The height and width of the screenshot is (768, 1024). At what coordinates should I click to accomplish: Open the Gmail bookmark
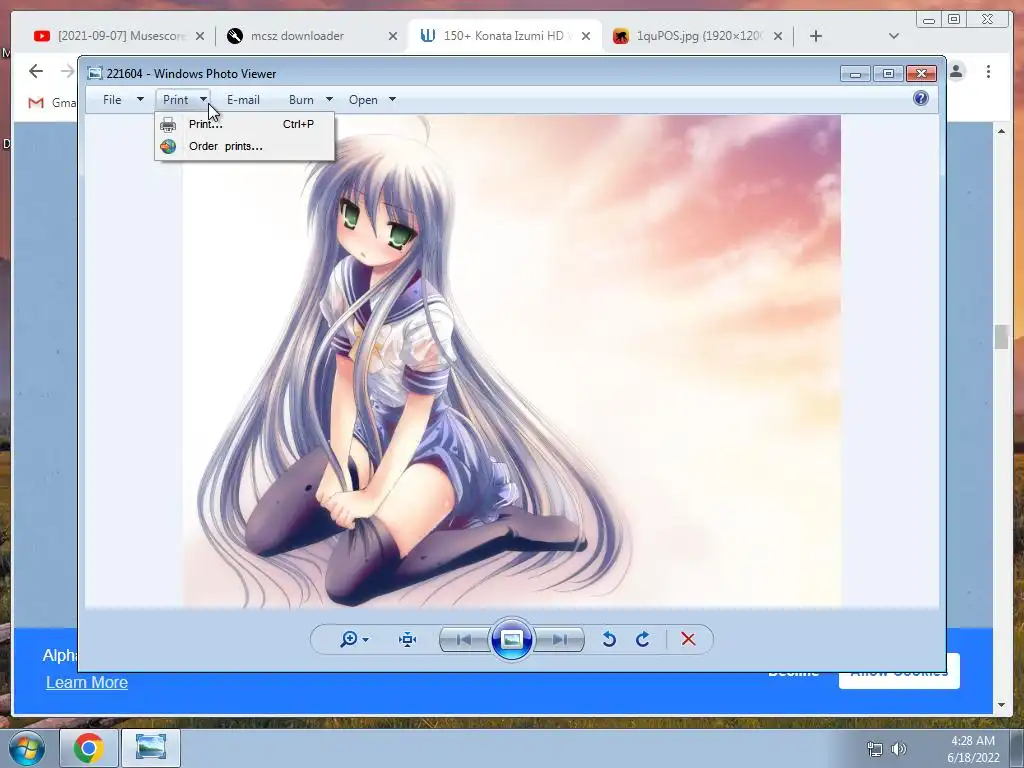(52, 103)
